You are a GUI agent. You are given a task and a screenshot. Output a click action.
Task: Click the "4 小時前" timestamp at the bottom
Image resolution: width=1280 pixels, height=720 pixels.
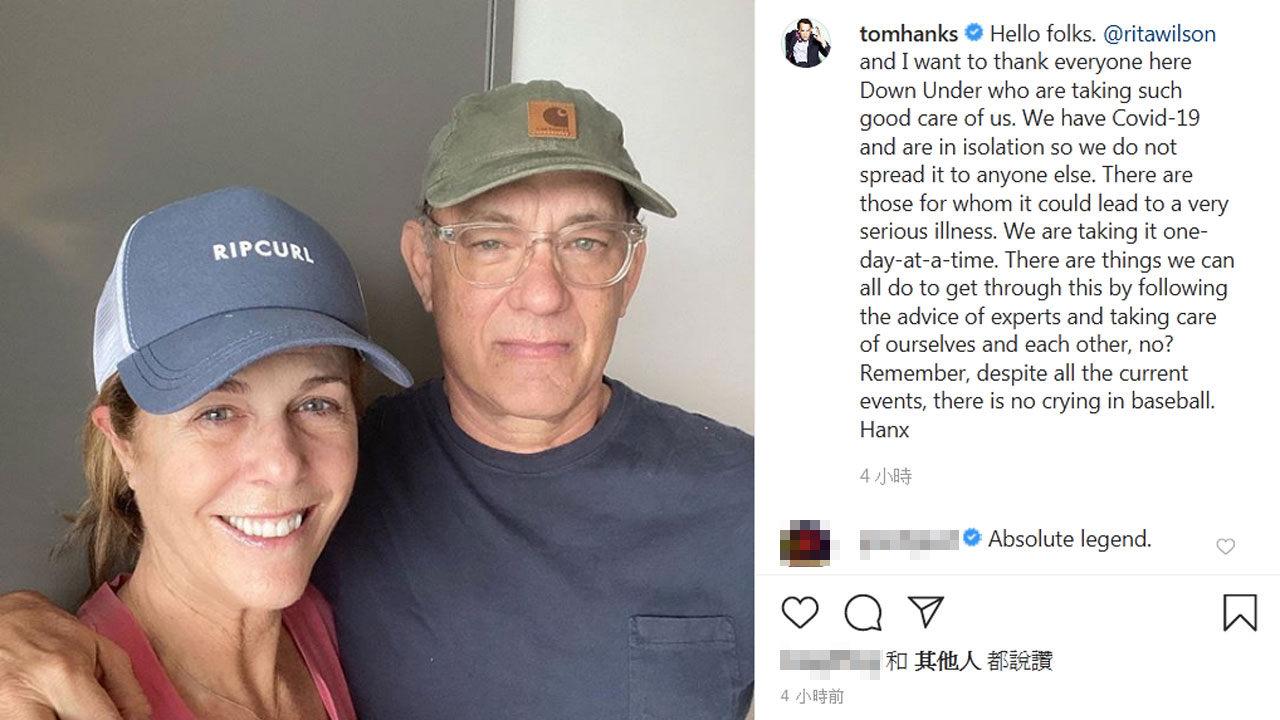pyautogui.click(x=812, y=696)
